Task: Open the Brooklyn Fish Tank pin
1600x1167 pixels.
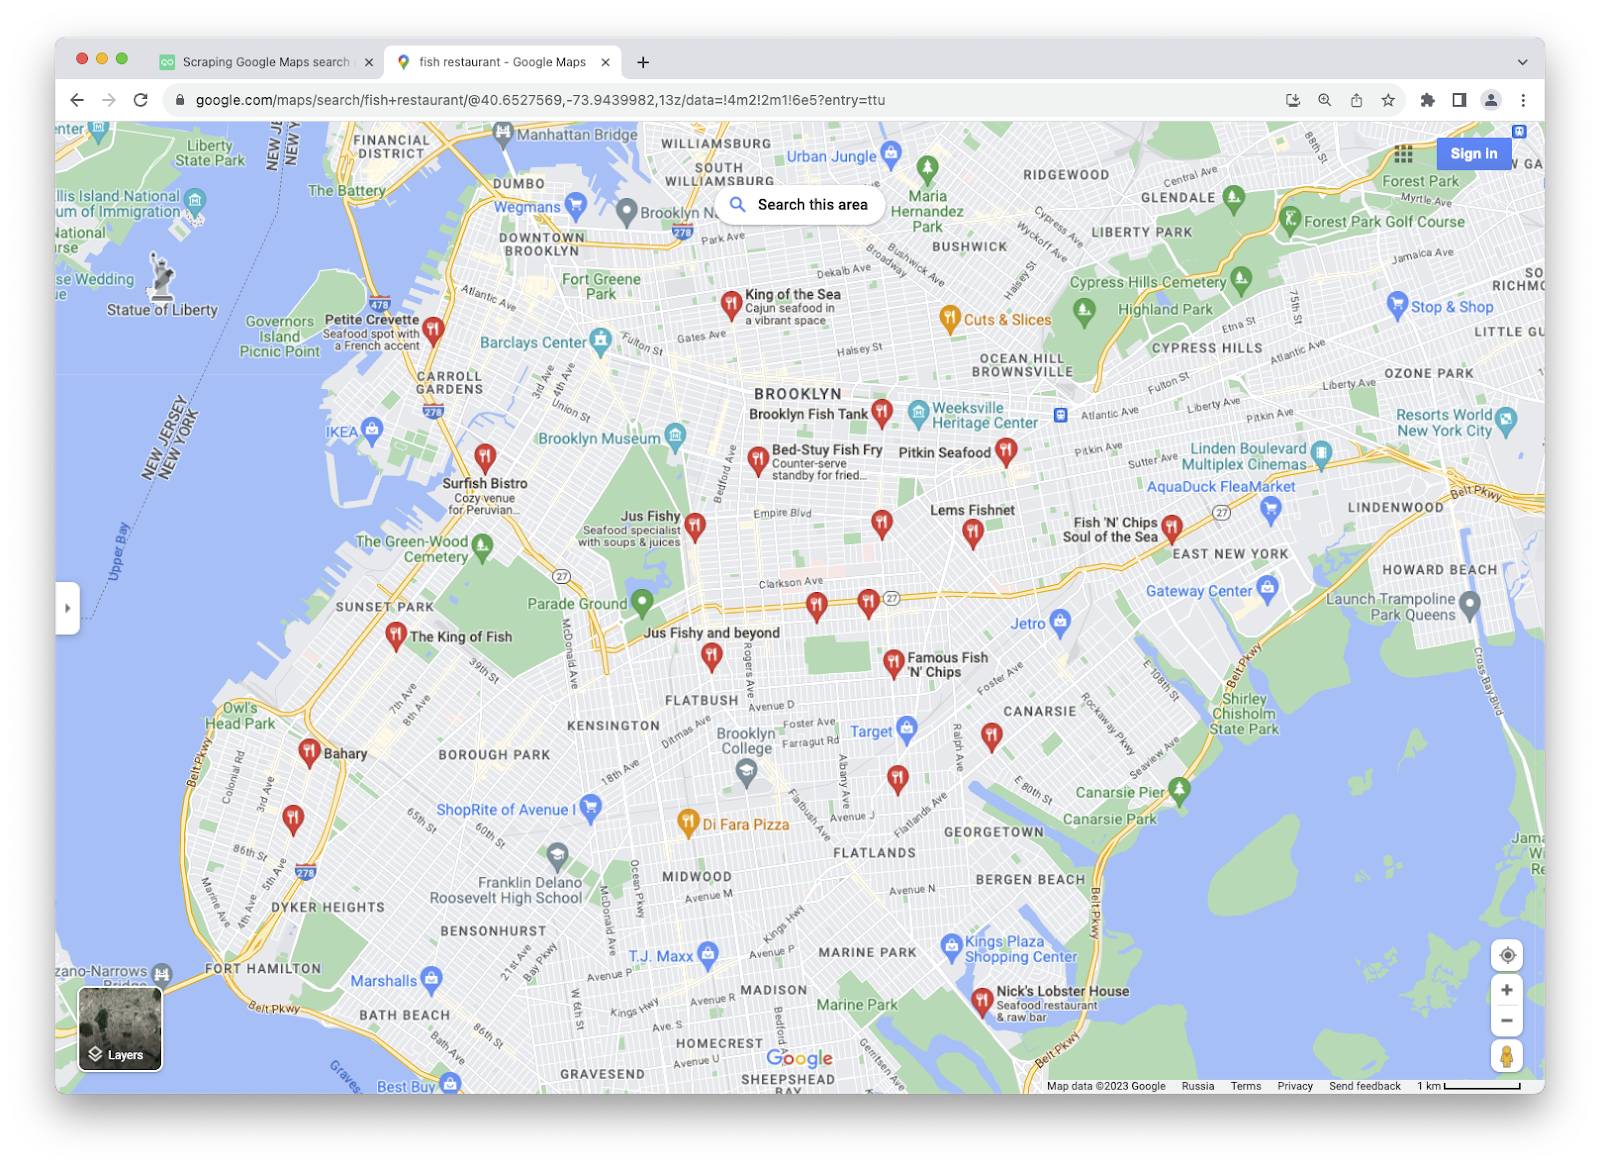Action: pyautogui.click(x=881, y=412)
